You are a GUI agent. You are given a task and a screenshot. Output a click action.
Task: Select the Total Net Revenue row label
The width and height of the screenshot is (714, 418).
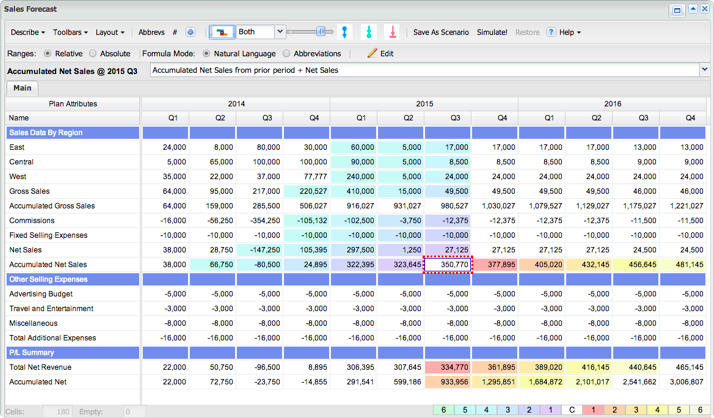tap(41, 367)
